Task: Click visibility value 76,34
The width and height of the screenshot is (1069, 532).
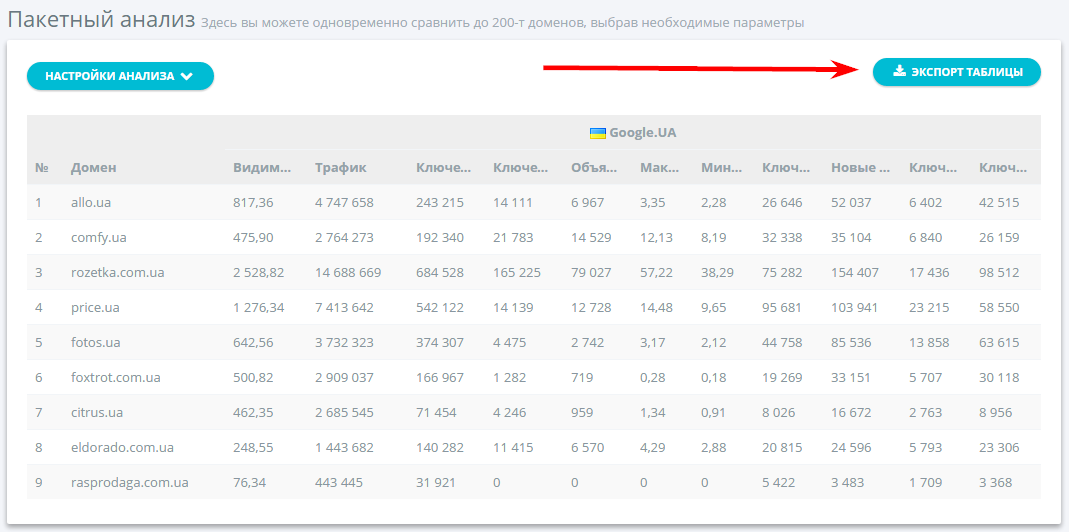Action: tap(250, 482)
